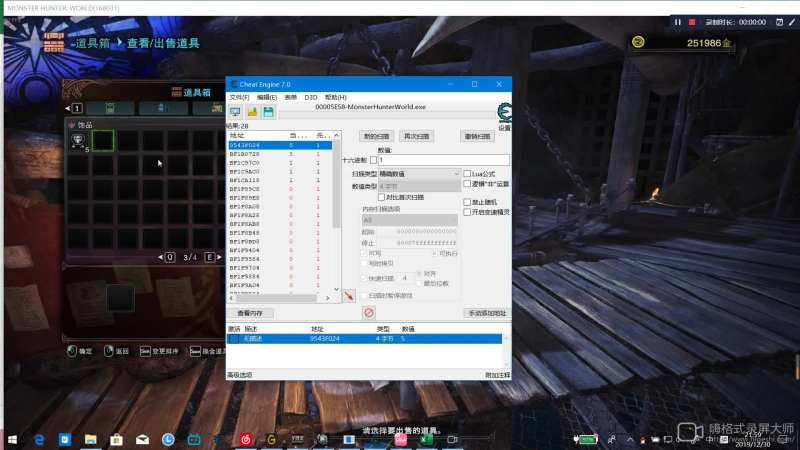Click the red clear list circle icon
Viewport: 800px width, 450px height.
coord(369,313)
